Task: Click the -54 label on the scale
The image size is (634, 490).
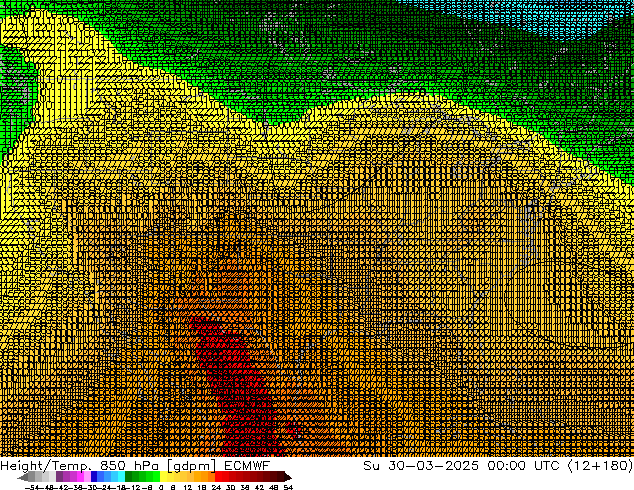Action: point(32,487)
